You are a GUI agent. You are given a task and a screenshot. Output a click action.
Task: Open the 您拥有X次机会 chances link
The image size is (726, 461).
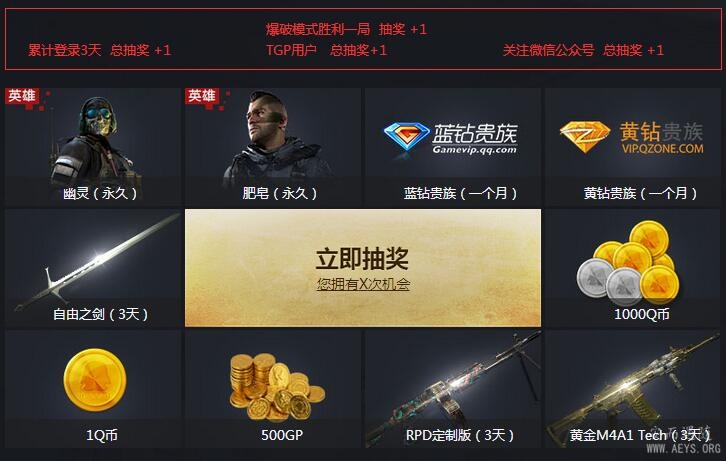point(363,284)
